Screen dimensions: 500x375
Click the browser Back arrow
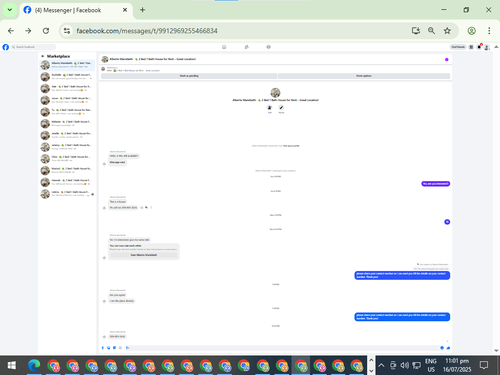coord(11,31)
